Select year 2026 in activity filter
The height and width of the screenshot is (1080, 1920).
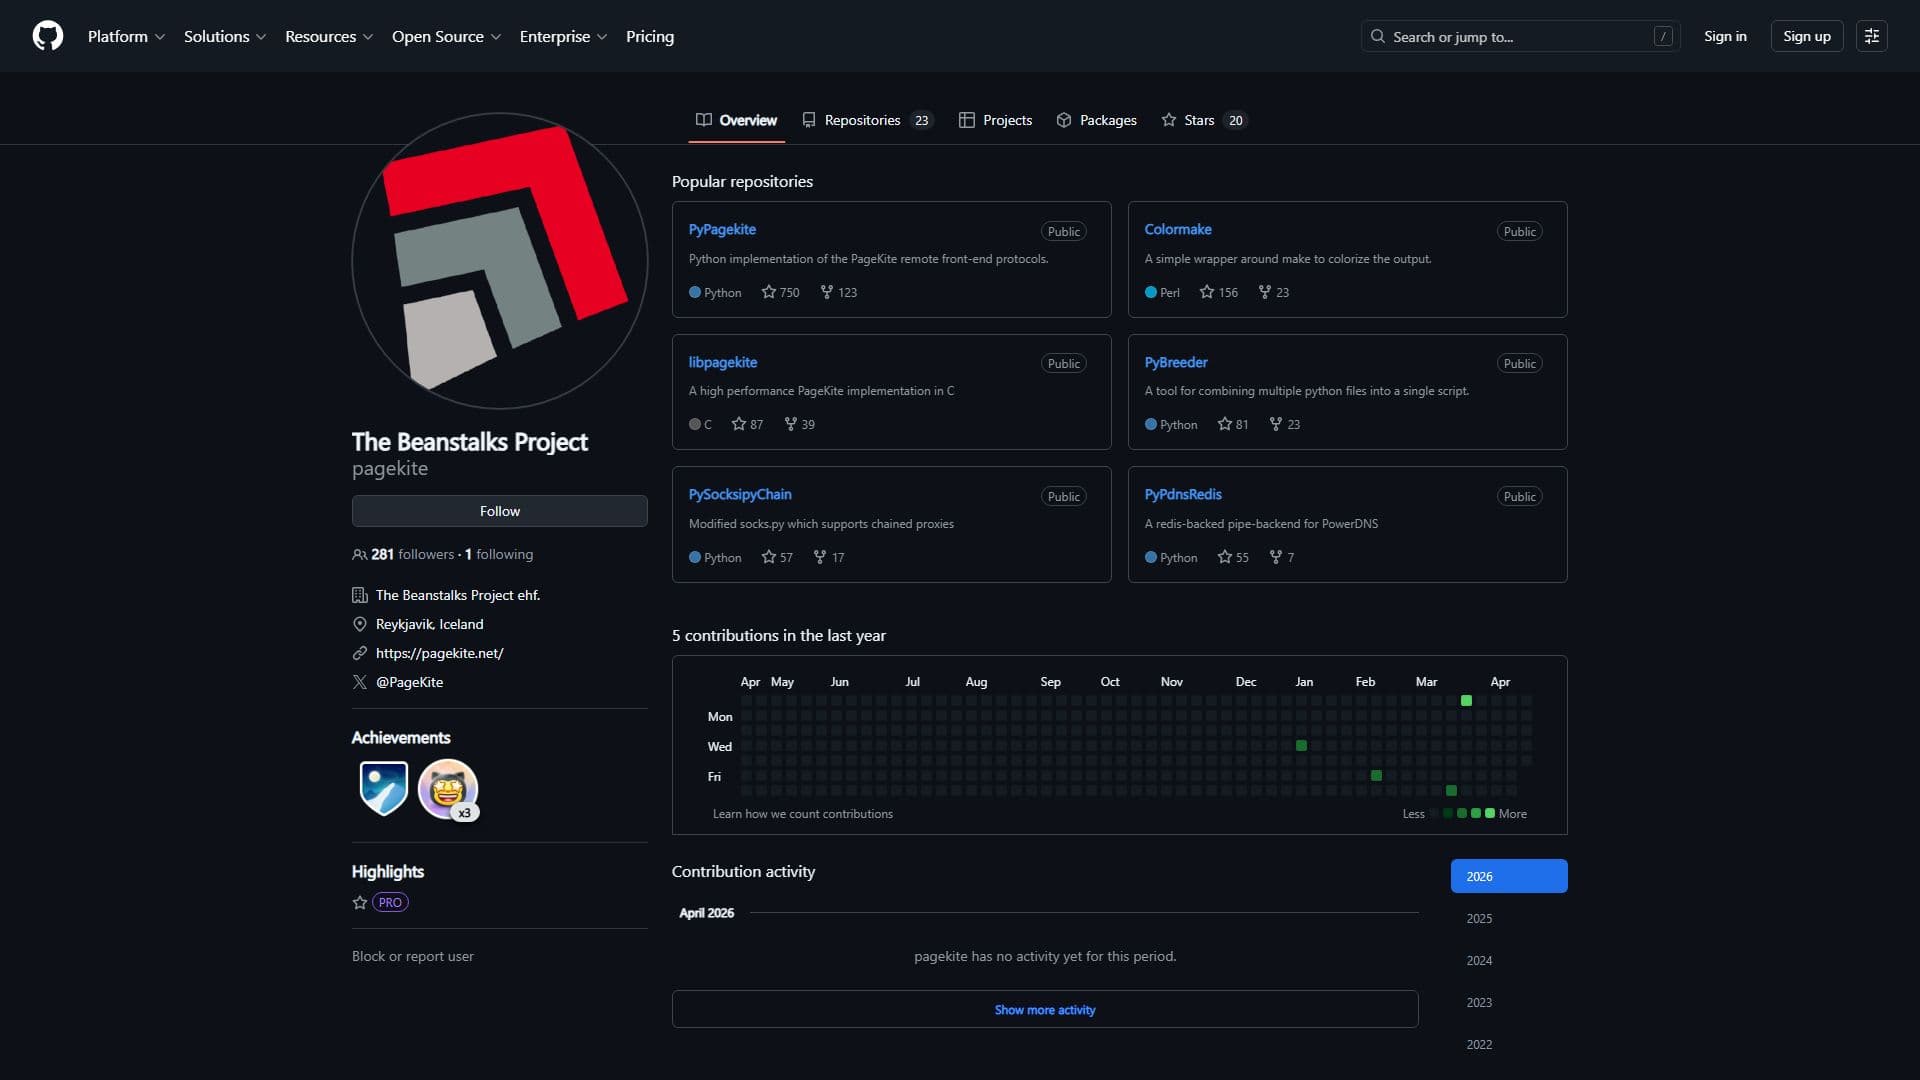coord(1509,876)
